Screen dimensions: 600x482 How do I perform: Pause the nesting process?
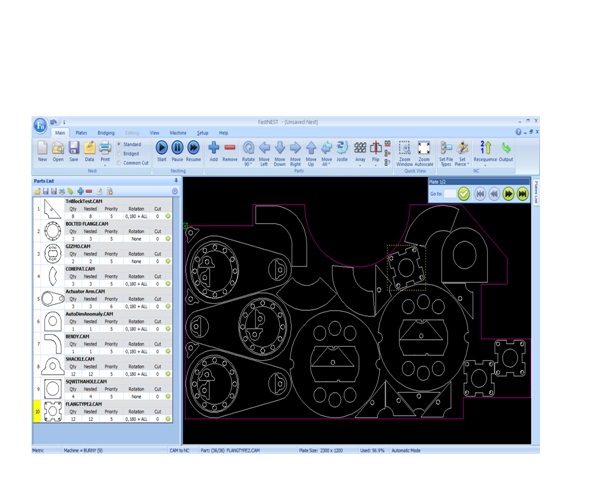177,148
